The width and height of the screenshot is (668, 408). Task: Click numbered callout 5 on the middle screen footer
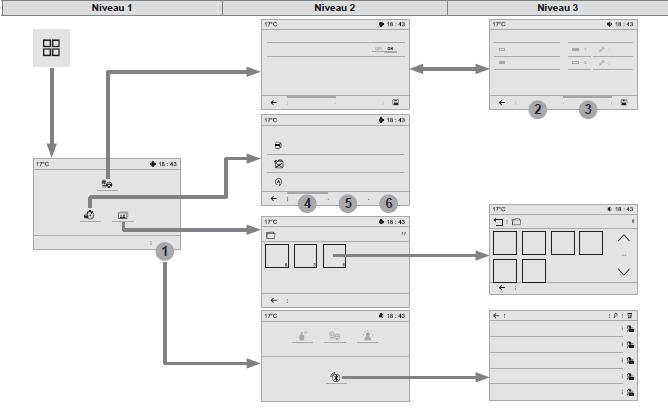pyautogui.click(x=348, y=203)
